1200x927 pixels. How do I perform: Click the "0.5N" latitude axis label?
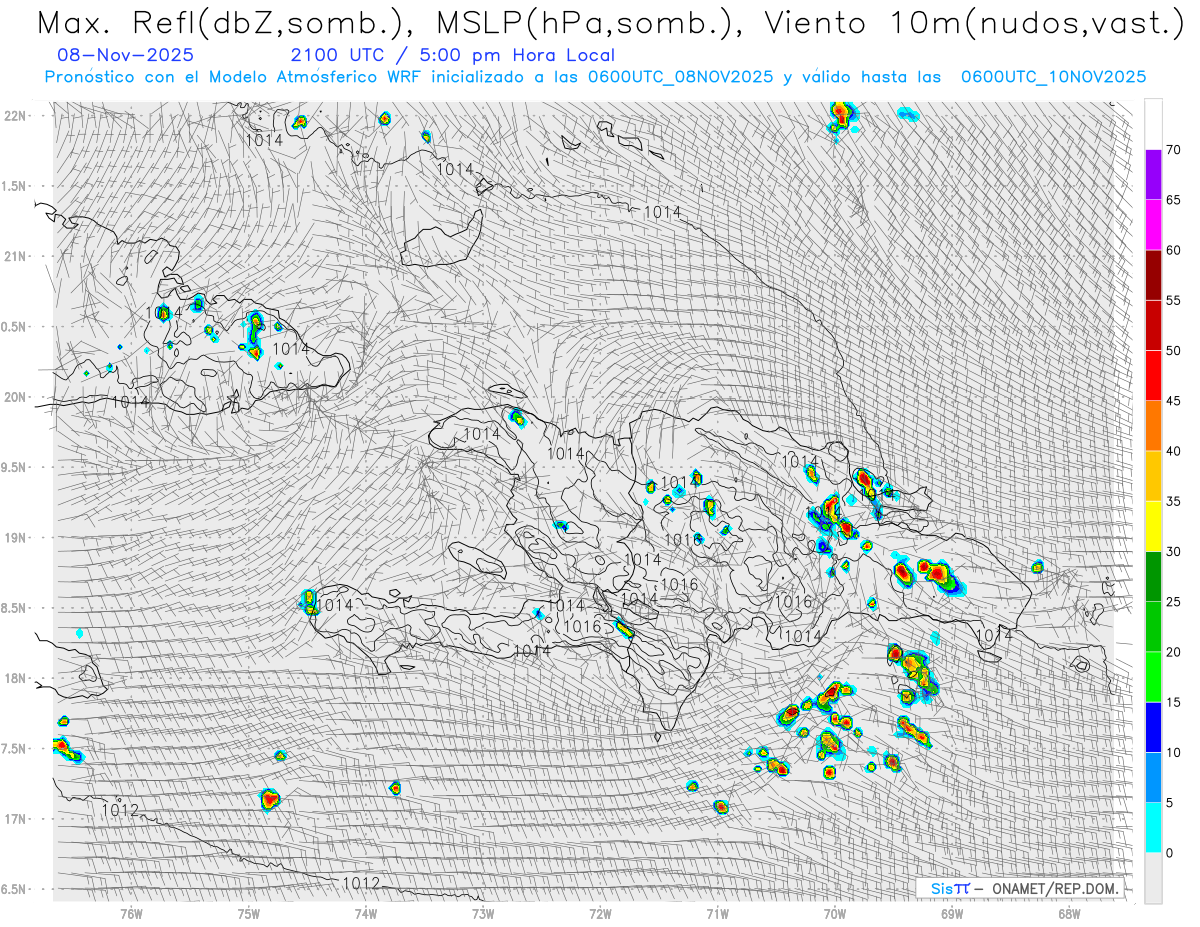(15, 327)
